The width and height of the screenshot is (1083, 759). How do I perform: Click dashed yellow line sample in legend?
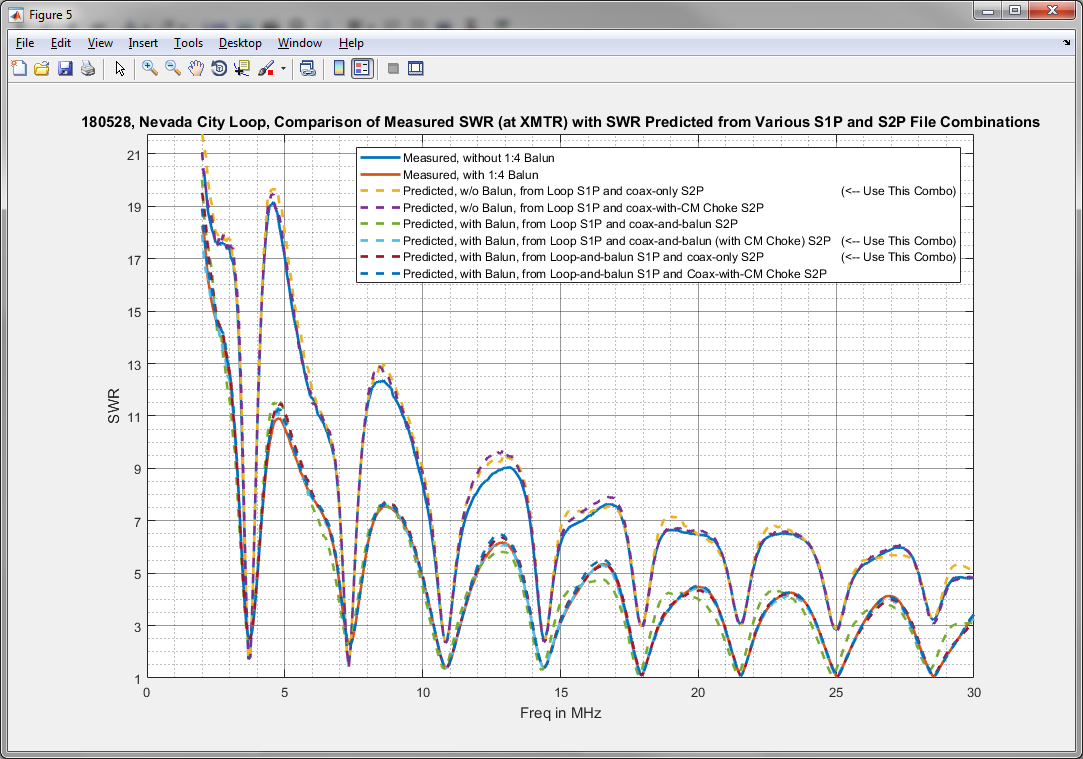coord(380,191)
